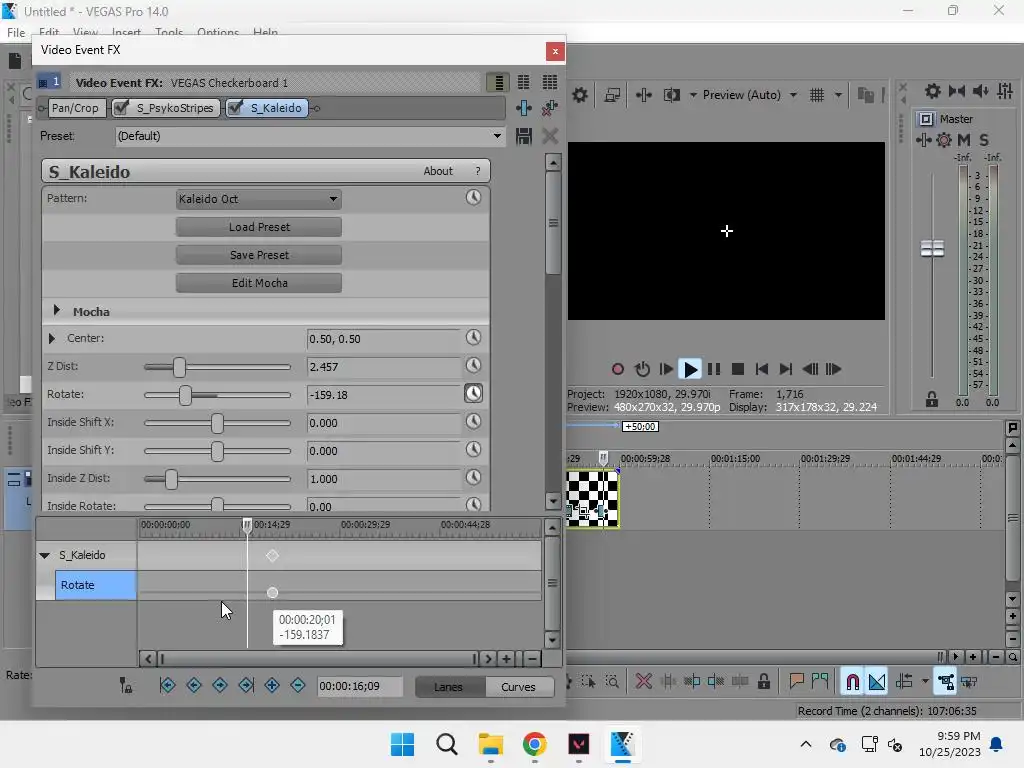Screen dimensions: 1024x768
Task: Switch to the Lanes view
Action: (x=448, y=687)
